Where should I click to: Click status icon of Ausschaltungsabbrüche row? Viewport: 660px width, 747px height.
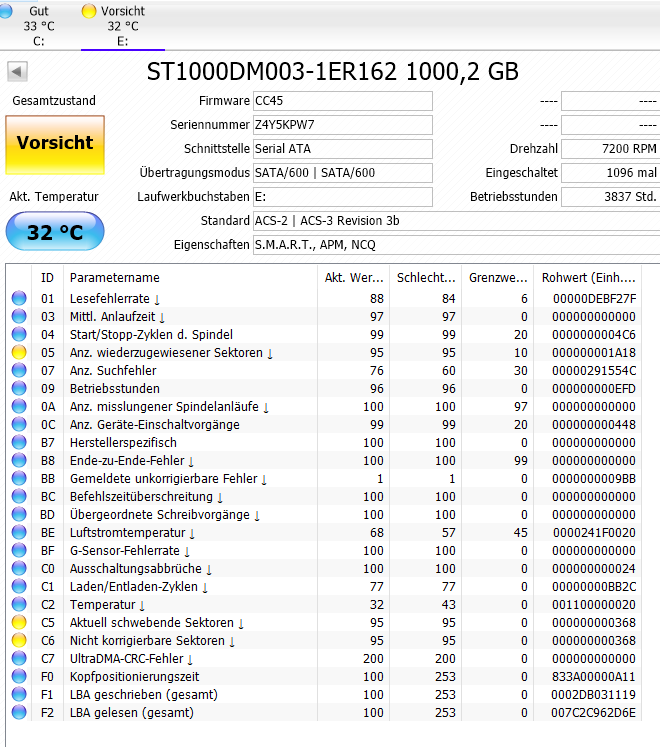tap(19, 568)
